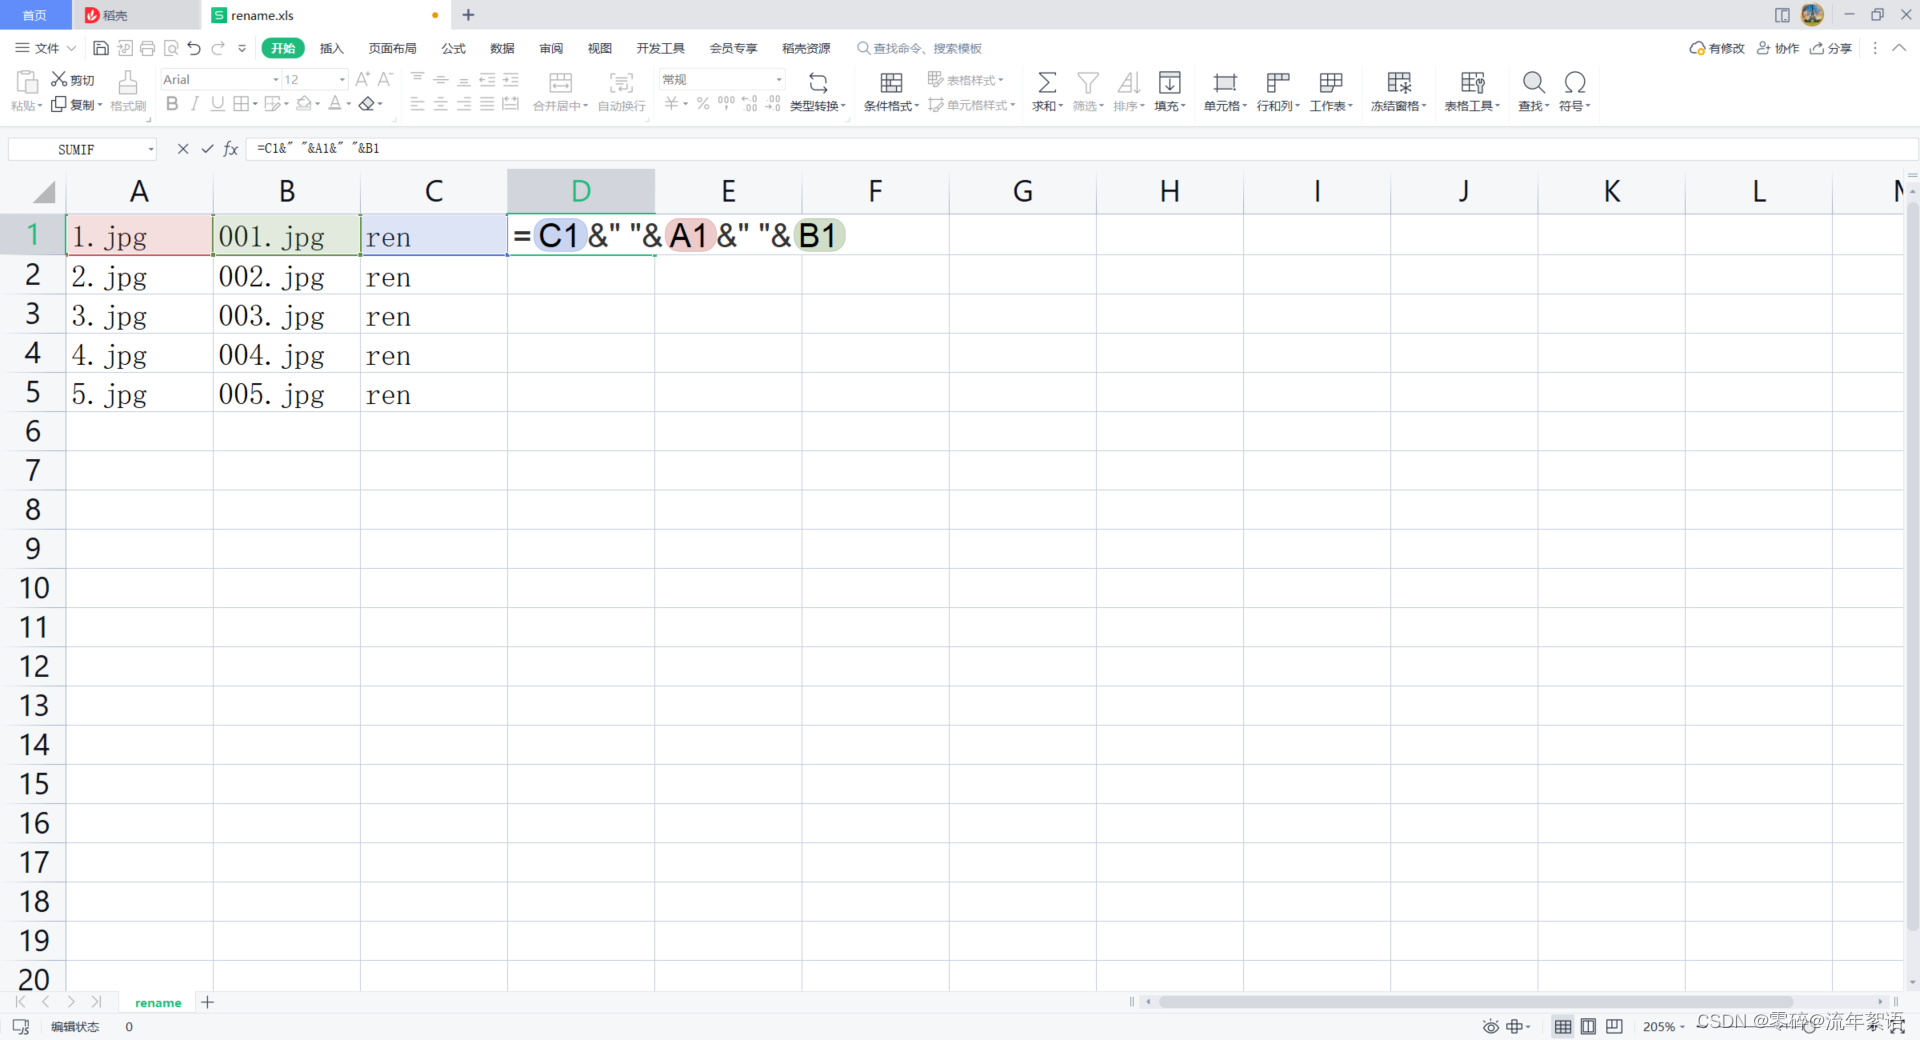The height and width of the screenshot is (1040, 1920).
Task: Open Print Preview from quick access toolbar
Action: click(171, 48)
